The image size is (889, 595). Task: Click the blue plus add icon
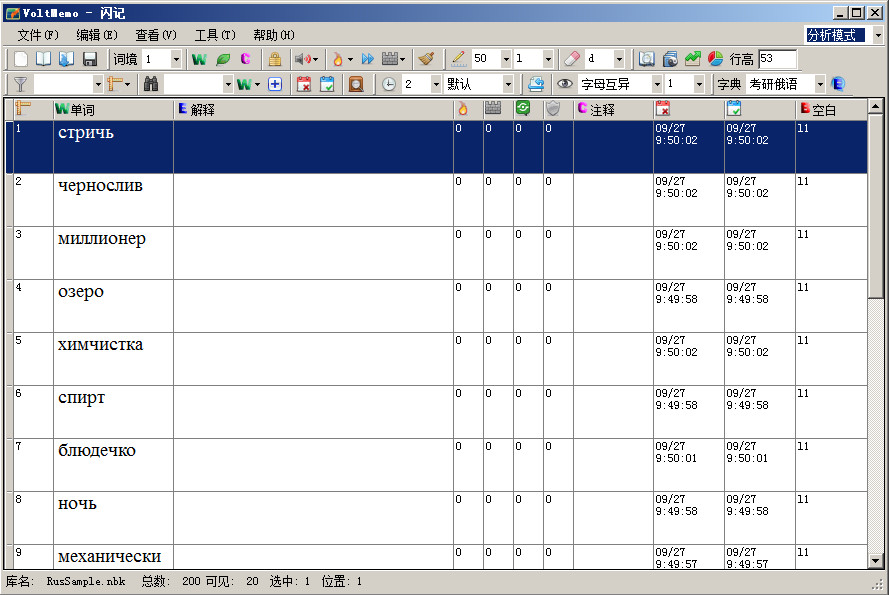[274, 84]
